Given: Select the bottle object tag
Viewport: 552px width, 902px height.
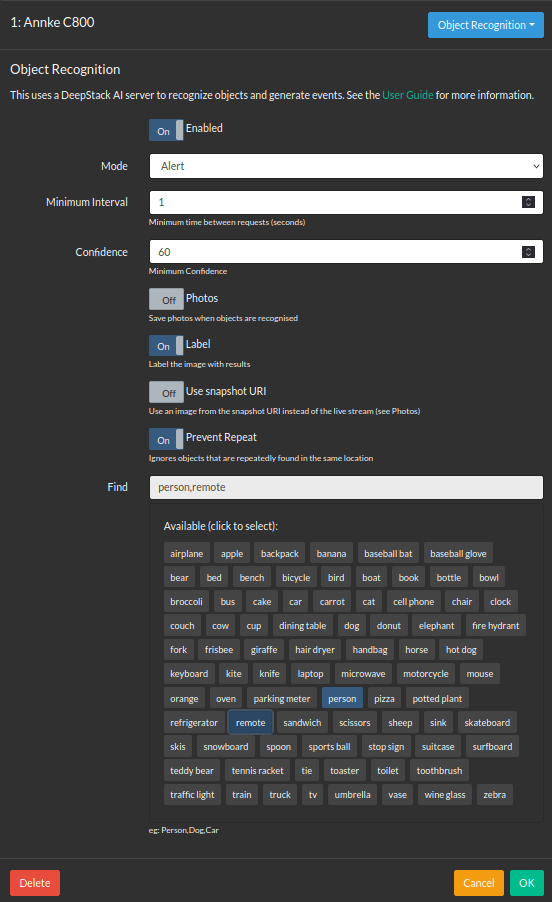Looking at the screenshot, I should pyautogui.click(x=449, y=578).
